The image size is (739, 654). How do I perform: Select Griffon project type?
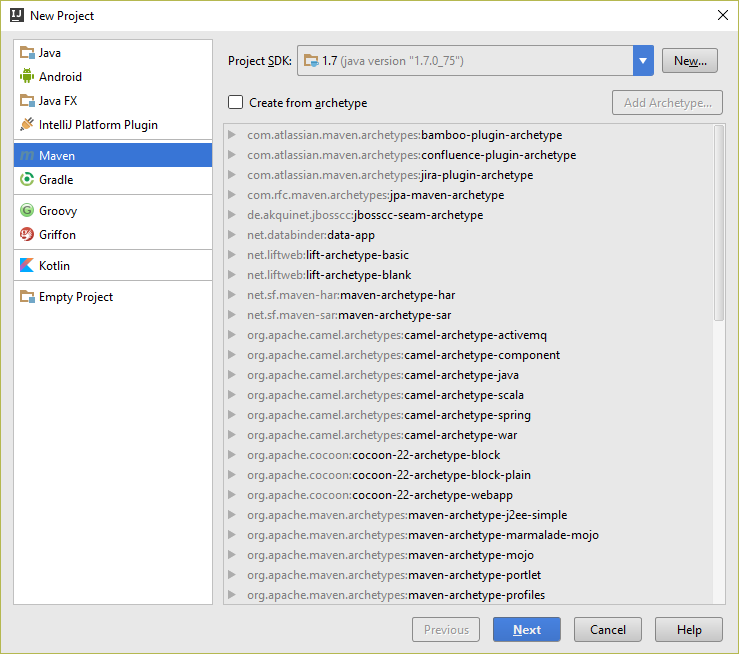coord(113,234)
